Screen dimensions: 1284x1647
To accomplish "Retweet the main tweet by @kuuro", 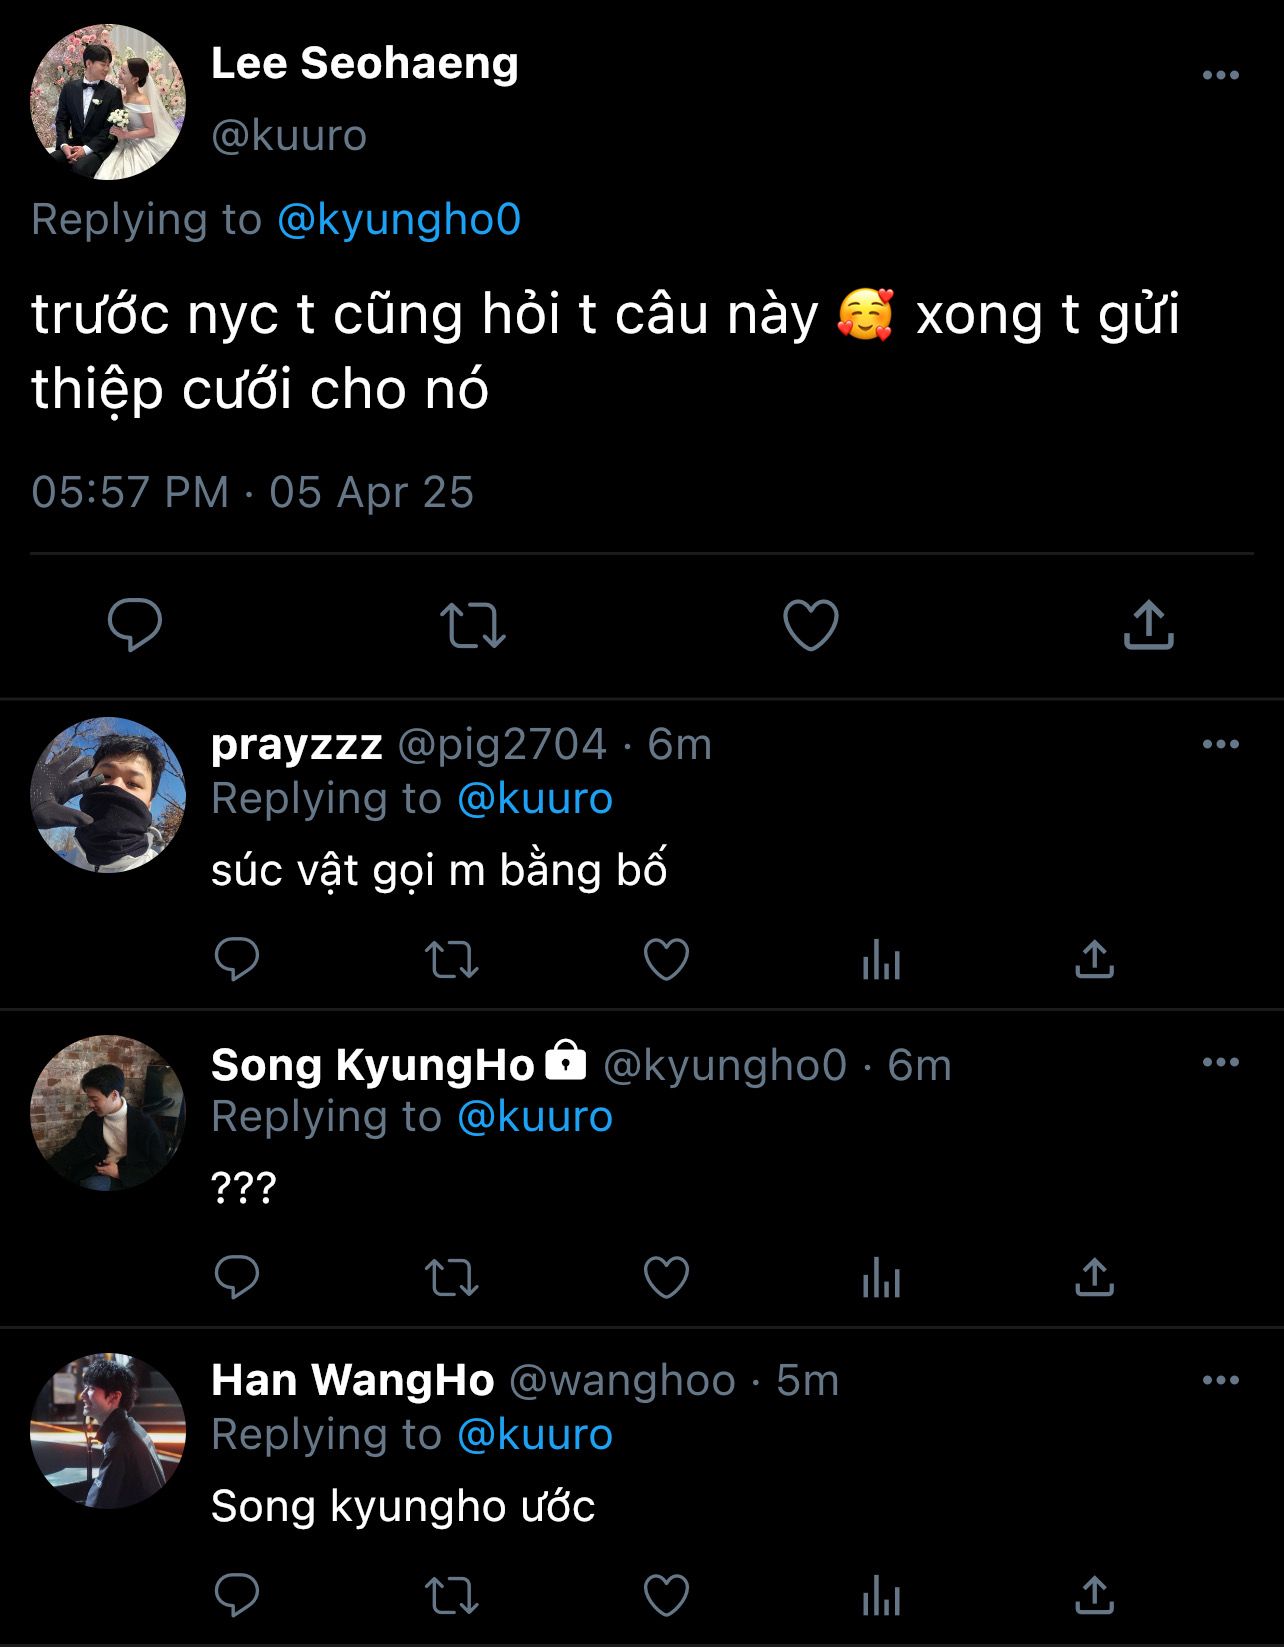I will (472, 625).
